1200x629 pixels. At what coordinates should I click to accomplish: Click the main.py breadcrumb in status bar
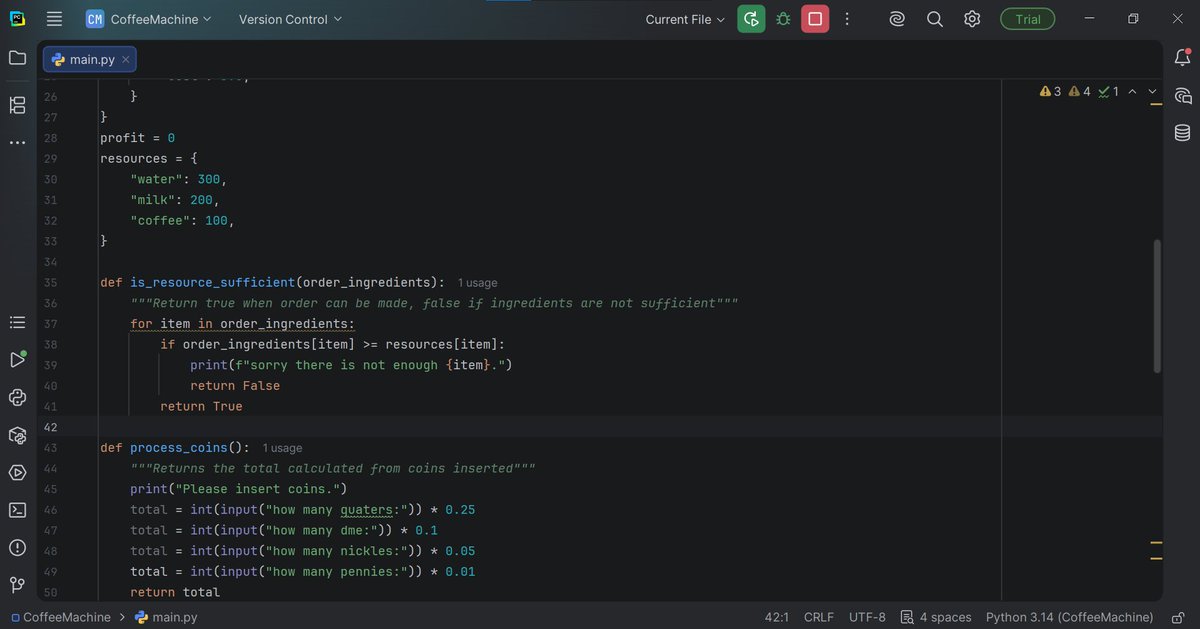click(x=166, y=617)
